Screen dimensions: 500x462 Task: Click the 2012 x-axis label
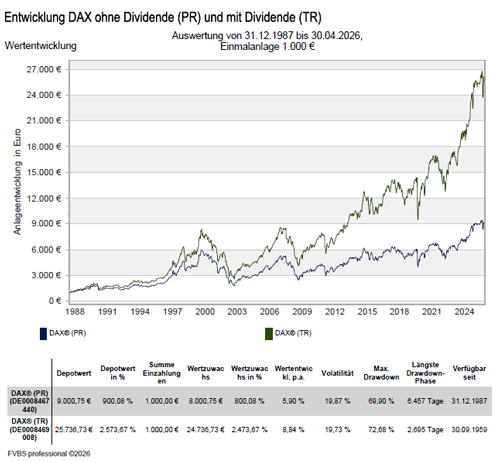click(335, 312)
